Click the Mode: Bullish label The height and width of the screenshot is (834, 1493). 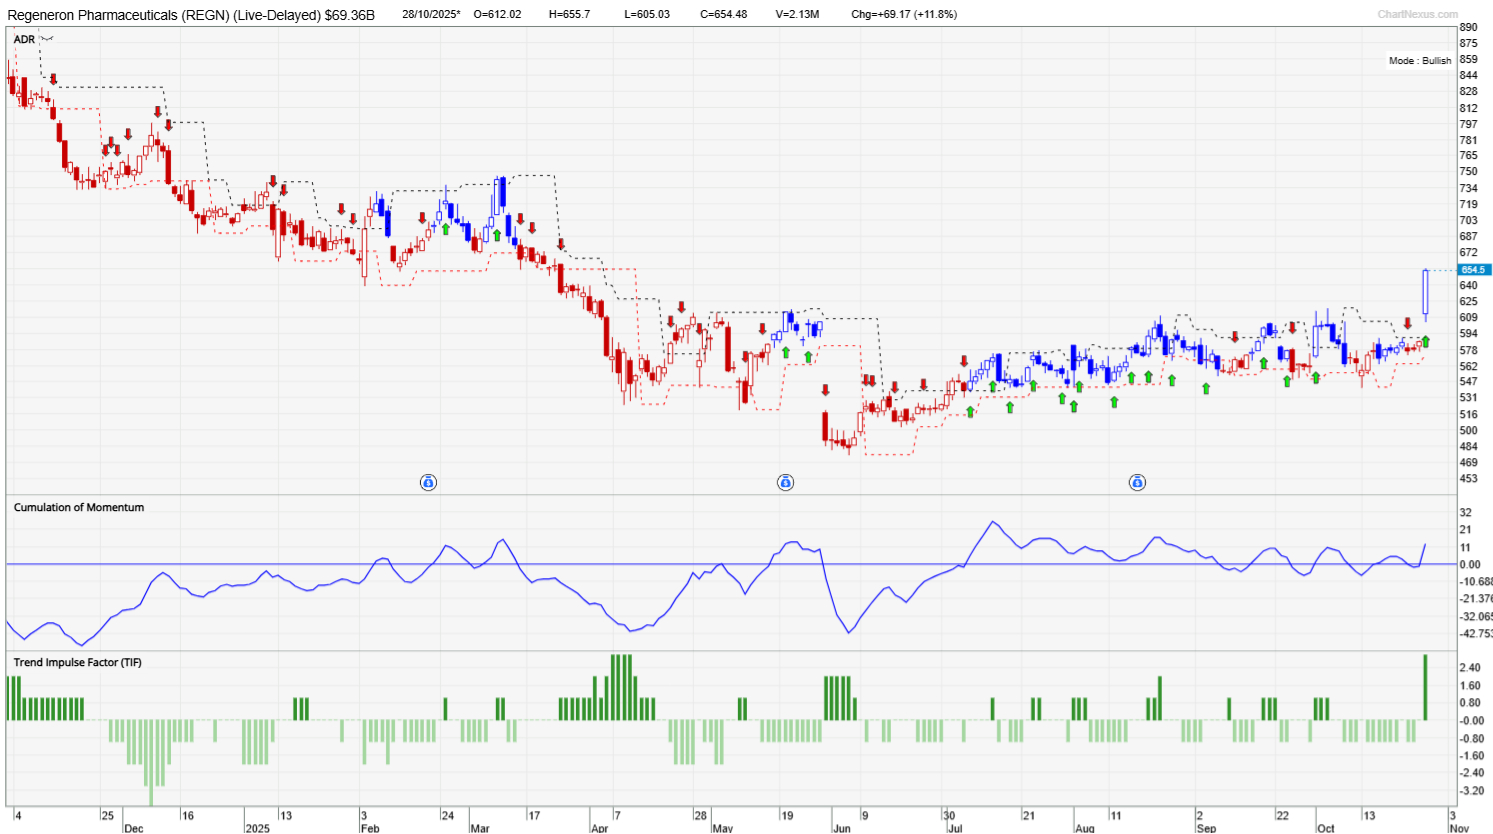point(1419,61)
